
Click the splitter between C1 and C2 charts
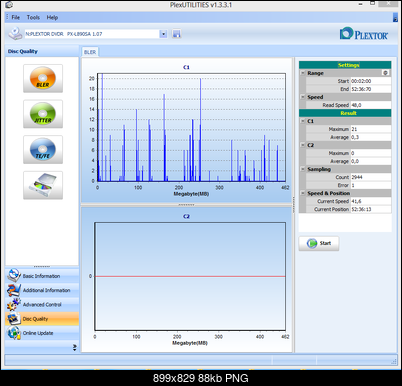click(x=186, y=205)
